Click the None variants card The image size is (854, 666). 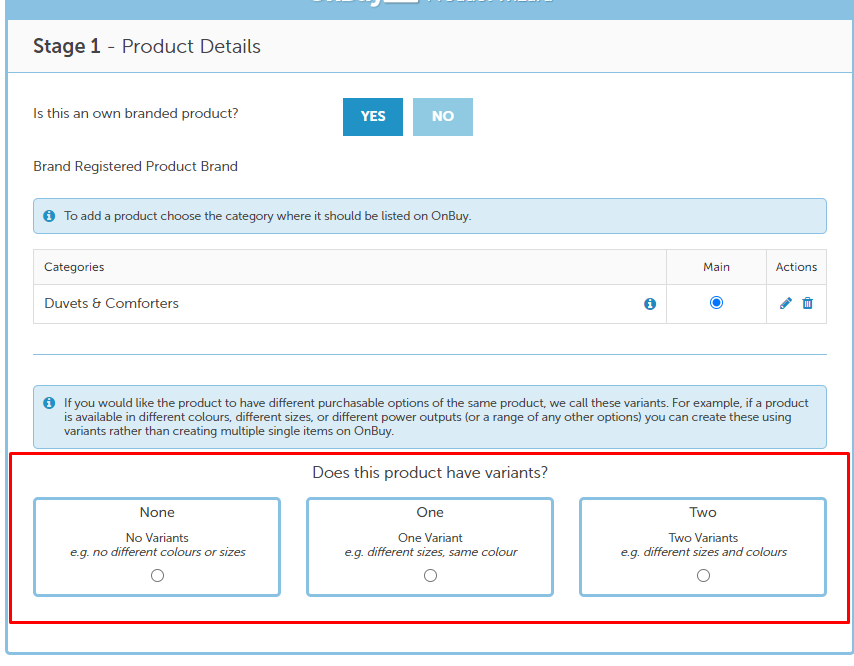tap(157, 547)
